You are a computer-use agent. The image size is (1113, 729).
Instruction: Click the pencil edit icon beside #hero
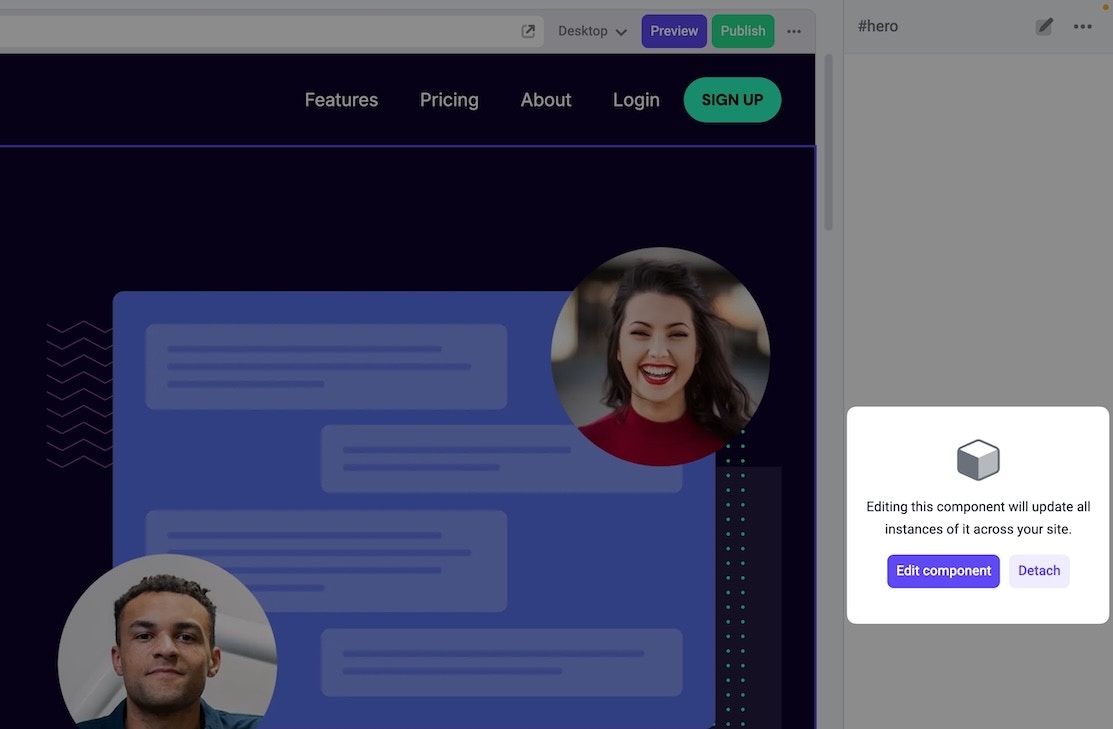tap(1043, 26)
